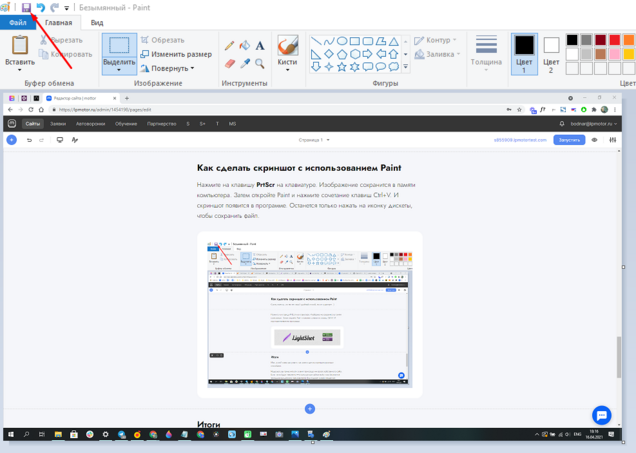Click the desktop device view icon in editor
Image resolution: width=636 pixels, height=453 pixels.
[60, 140]
